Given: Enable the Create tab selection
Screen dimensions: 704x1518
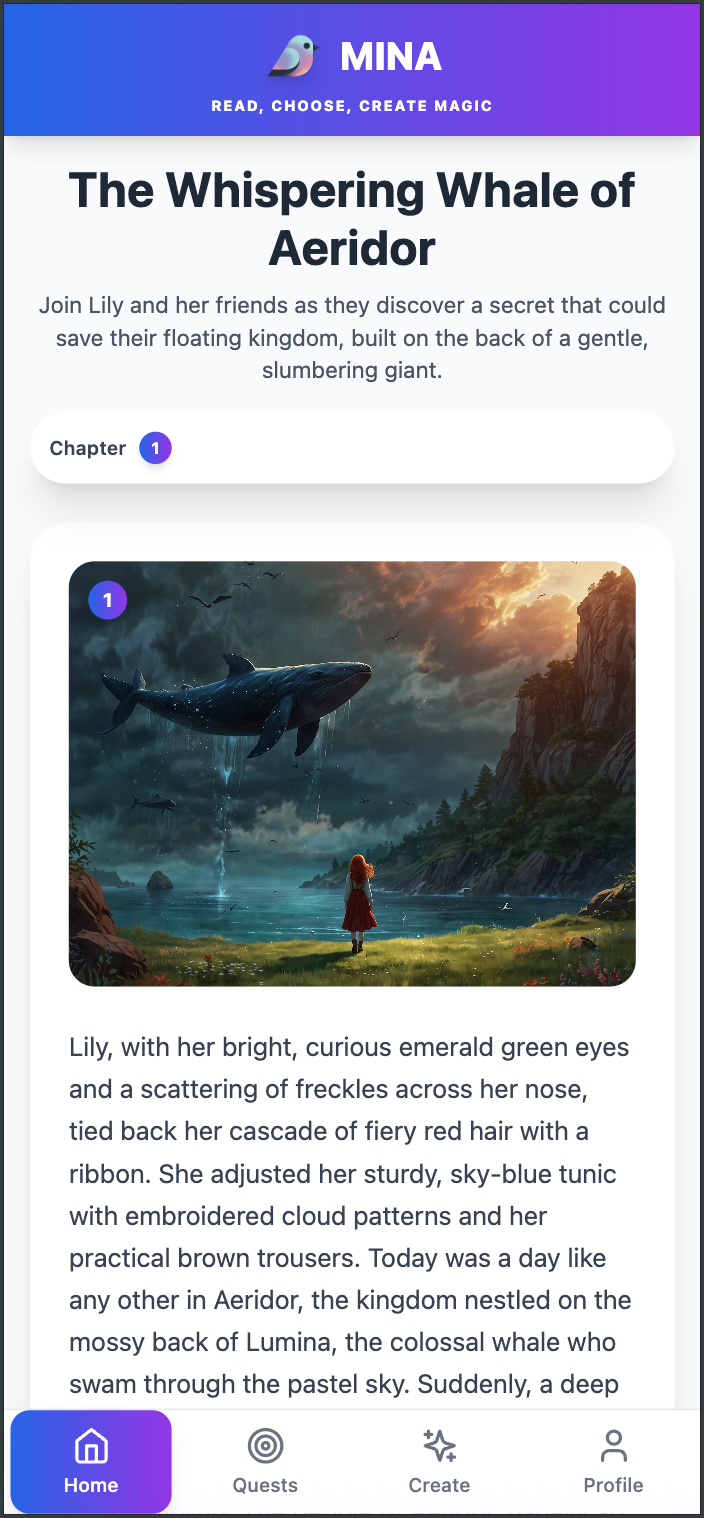Looking at the screenshot, I should click(439, 1461).
